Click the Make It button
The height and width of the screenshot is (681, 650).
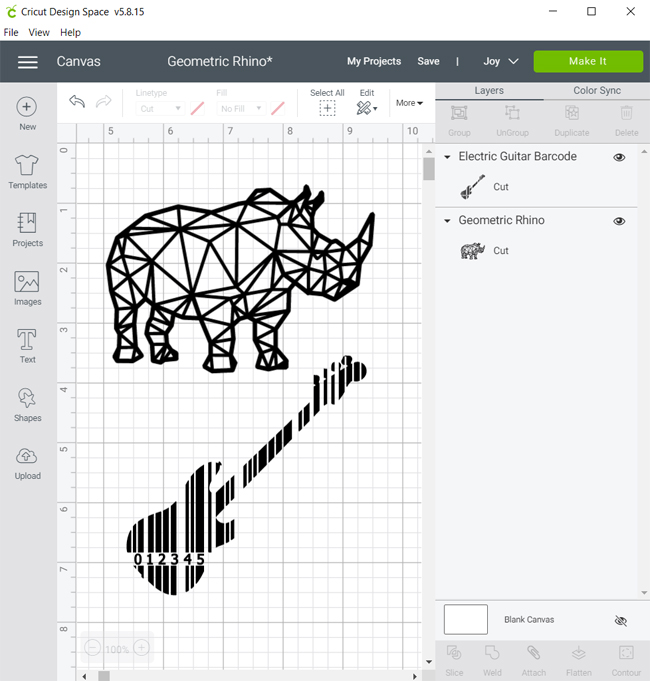588,61
